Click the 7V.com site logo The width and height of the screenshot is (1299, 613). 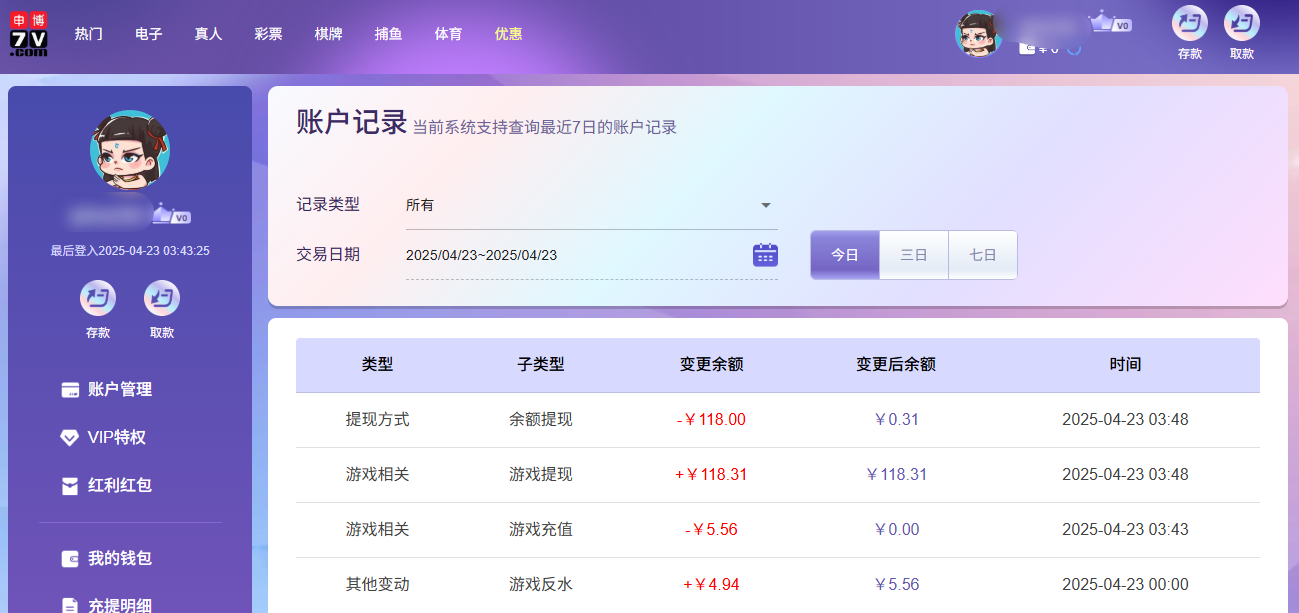click(x=27, y=33)
